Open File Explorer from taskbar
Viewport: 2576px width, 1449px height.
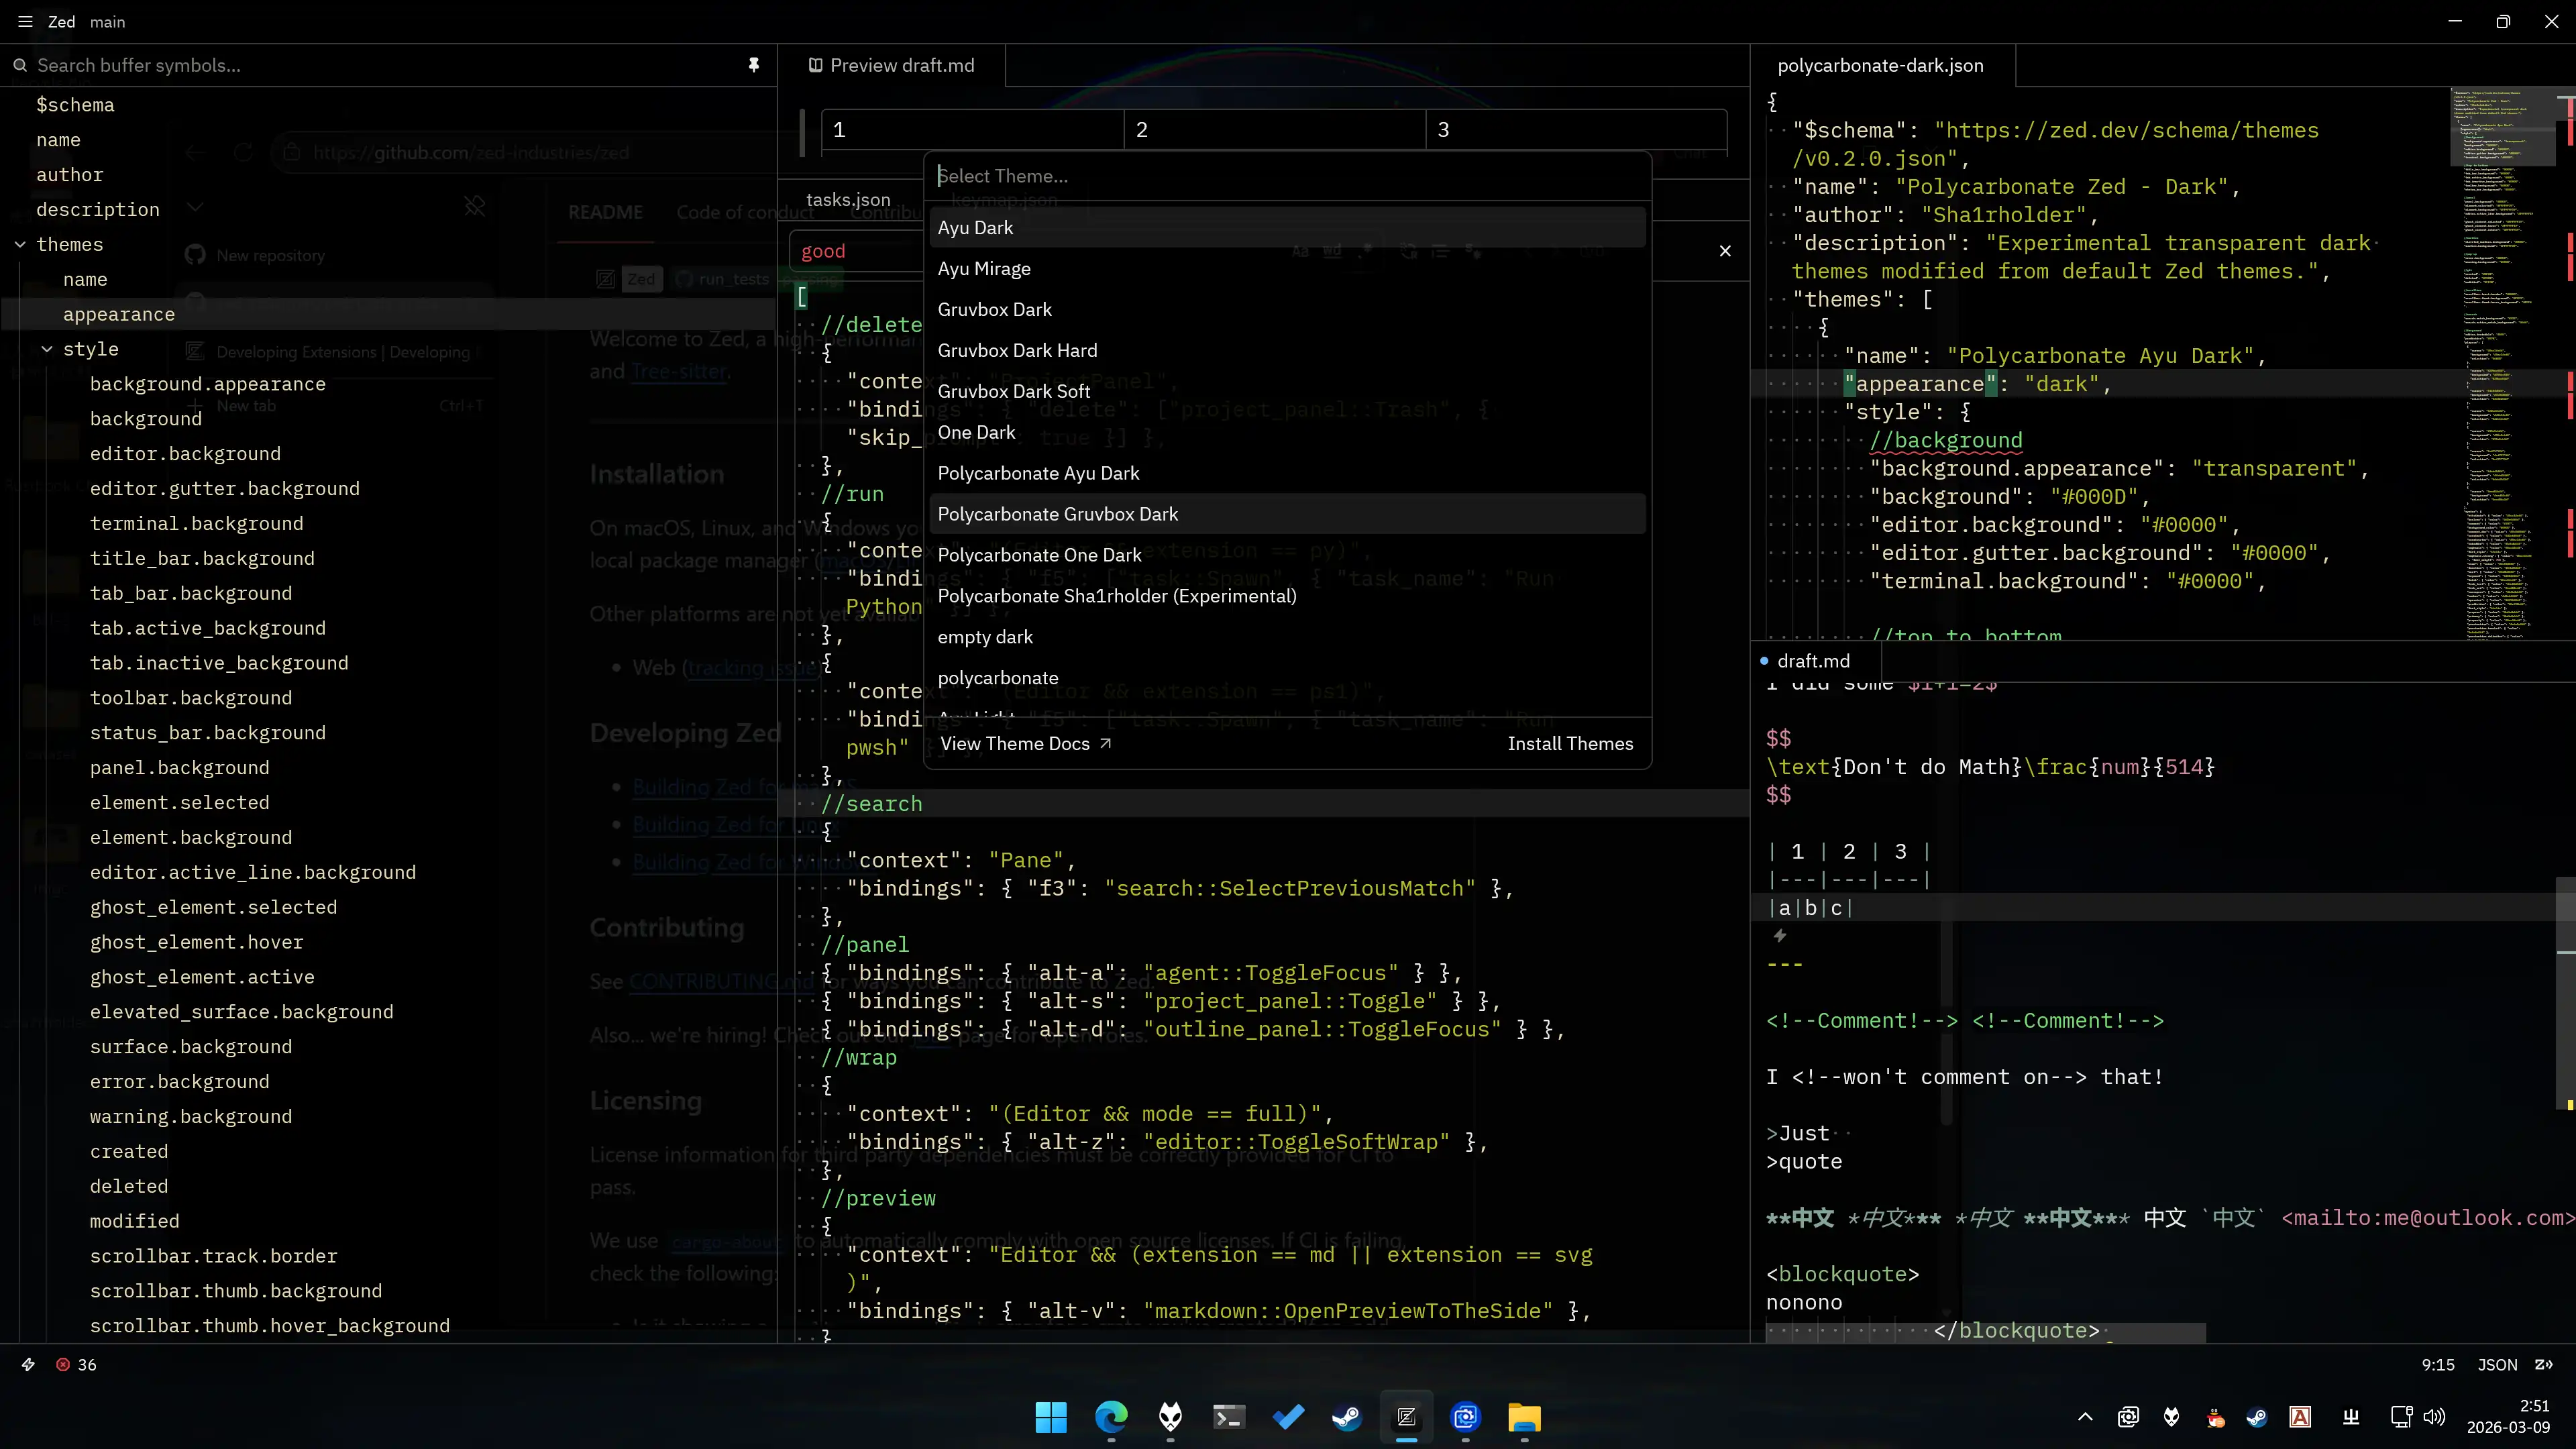coord(1524,1417)
